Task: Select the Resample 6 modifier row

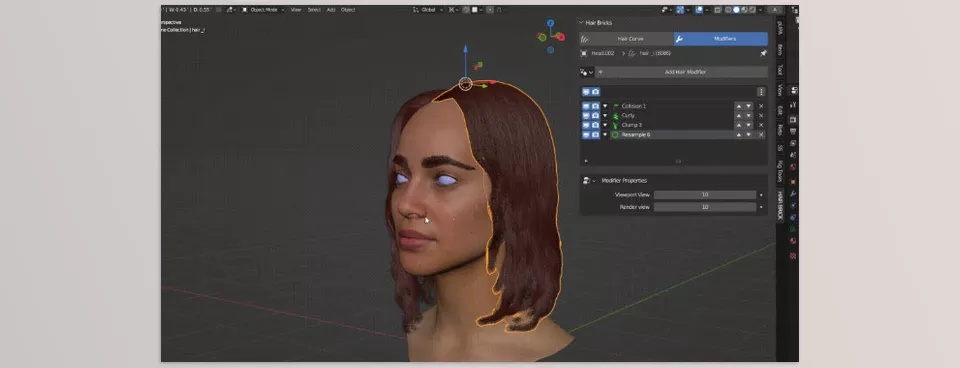Action: [672, 135]
